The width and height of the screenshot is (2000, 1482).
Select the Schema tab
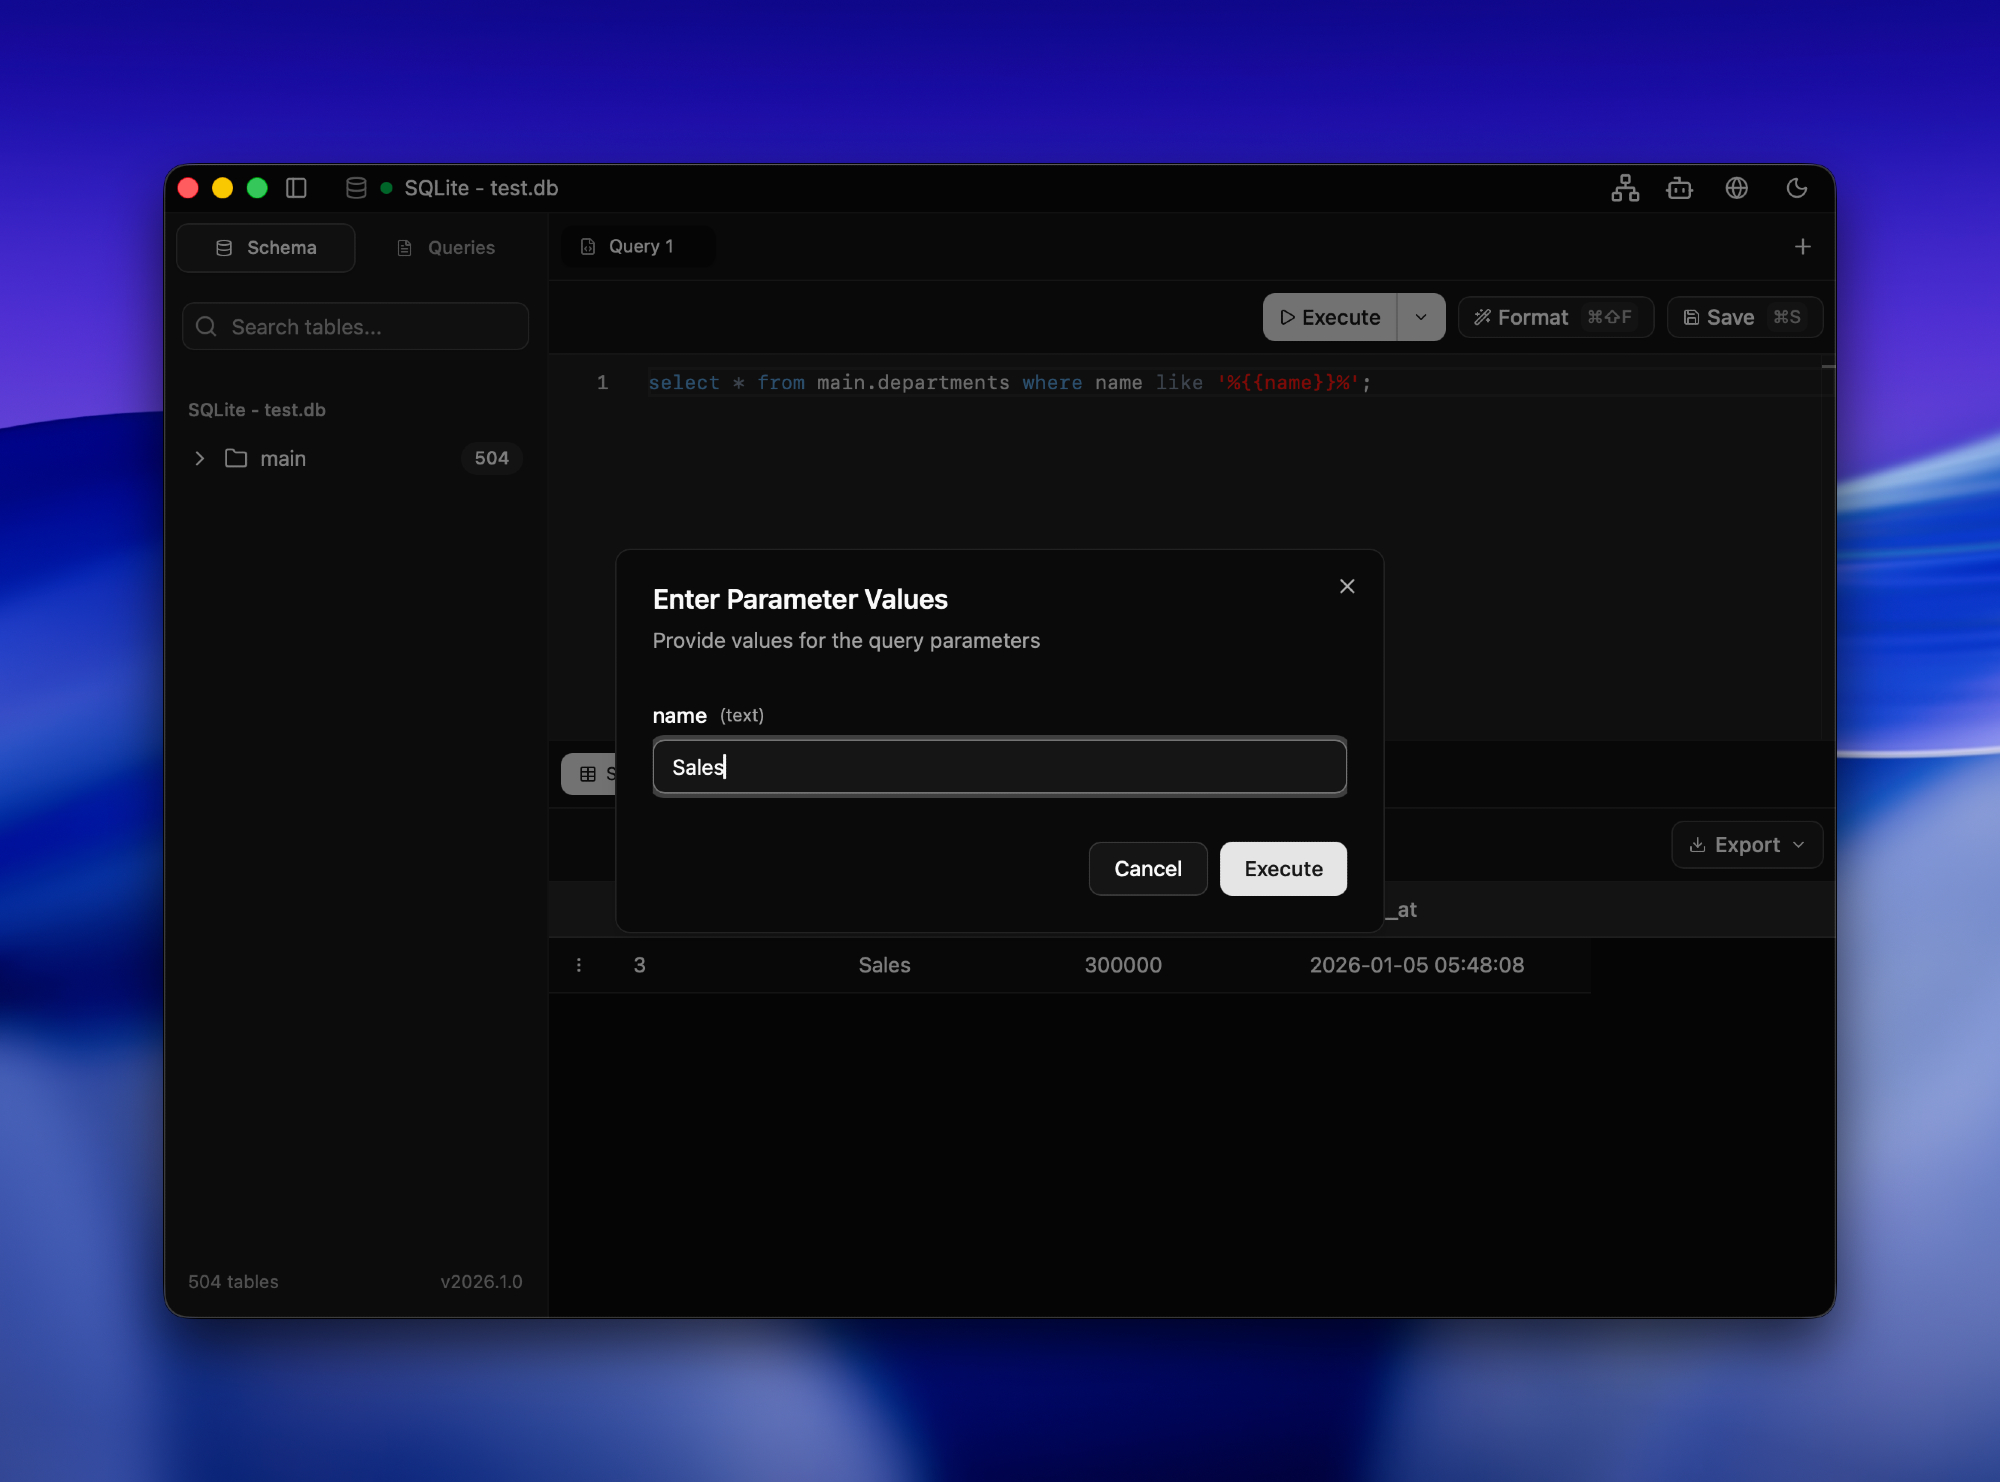click(266, 248)
